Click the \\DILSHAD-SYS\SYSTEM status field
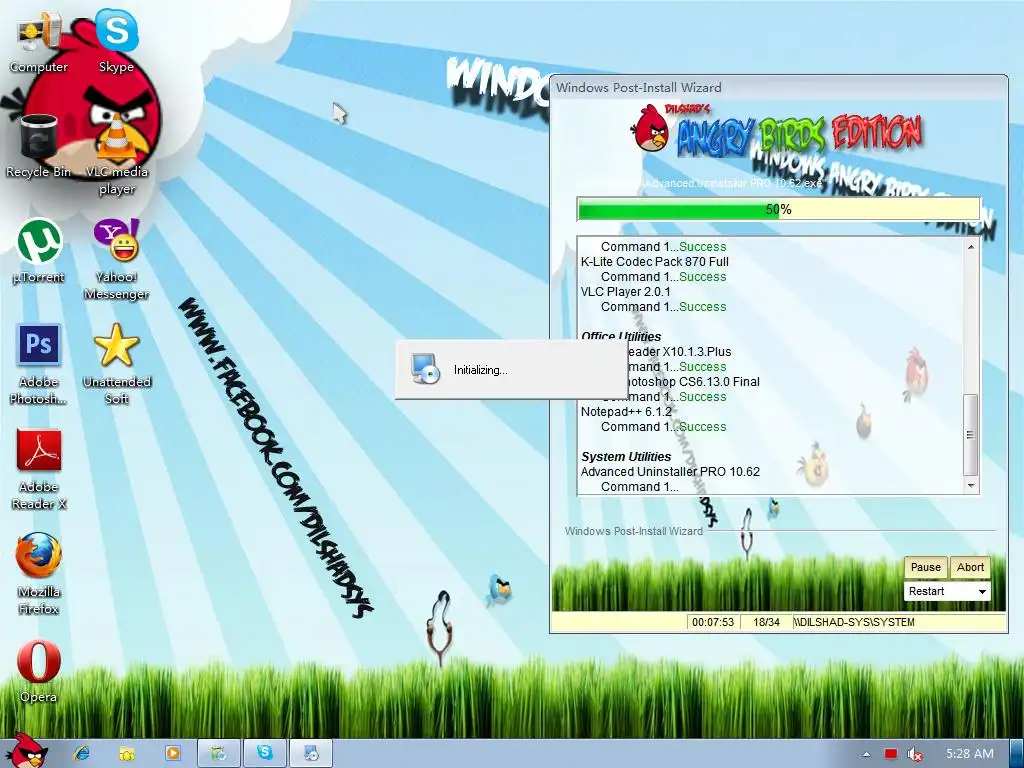This screenshot has height=768, width=1024. pyautogui.click(x=899, y=622)
